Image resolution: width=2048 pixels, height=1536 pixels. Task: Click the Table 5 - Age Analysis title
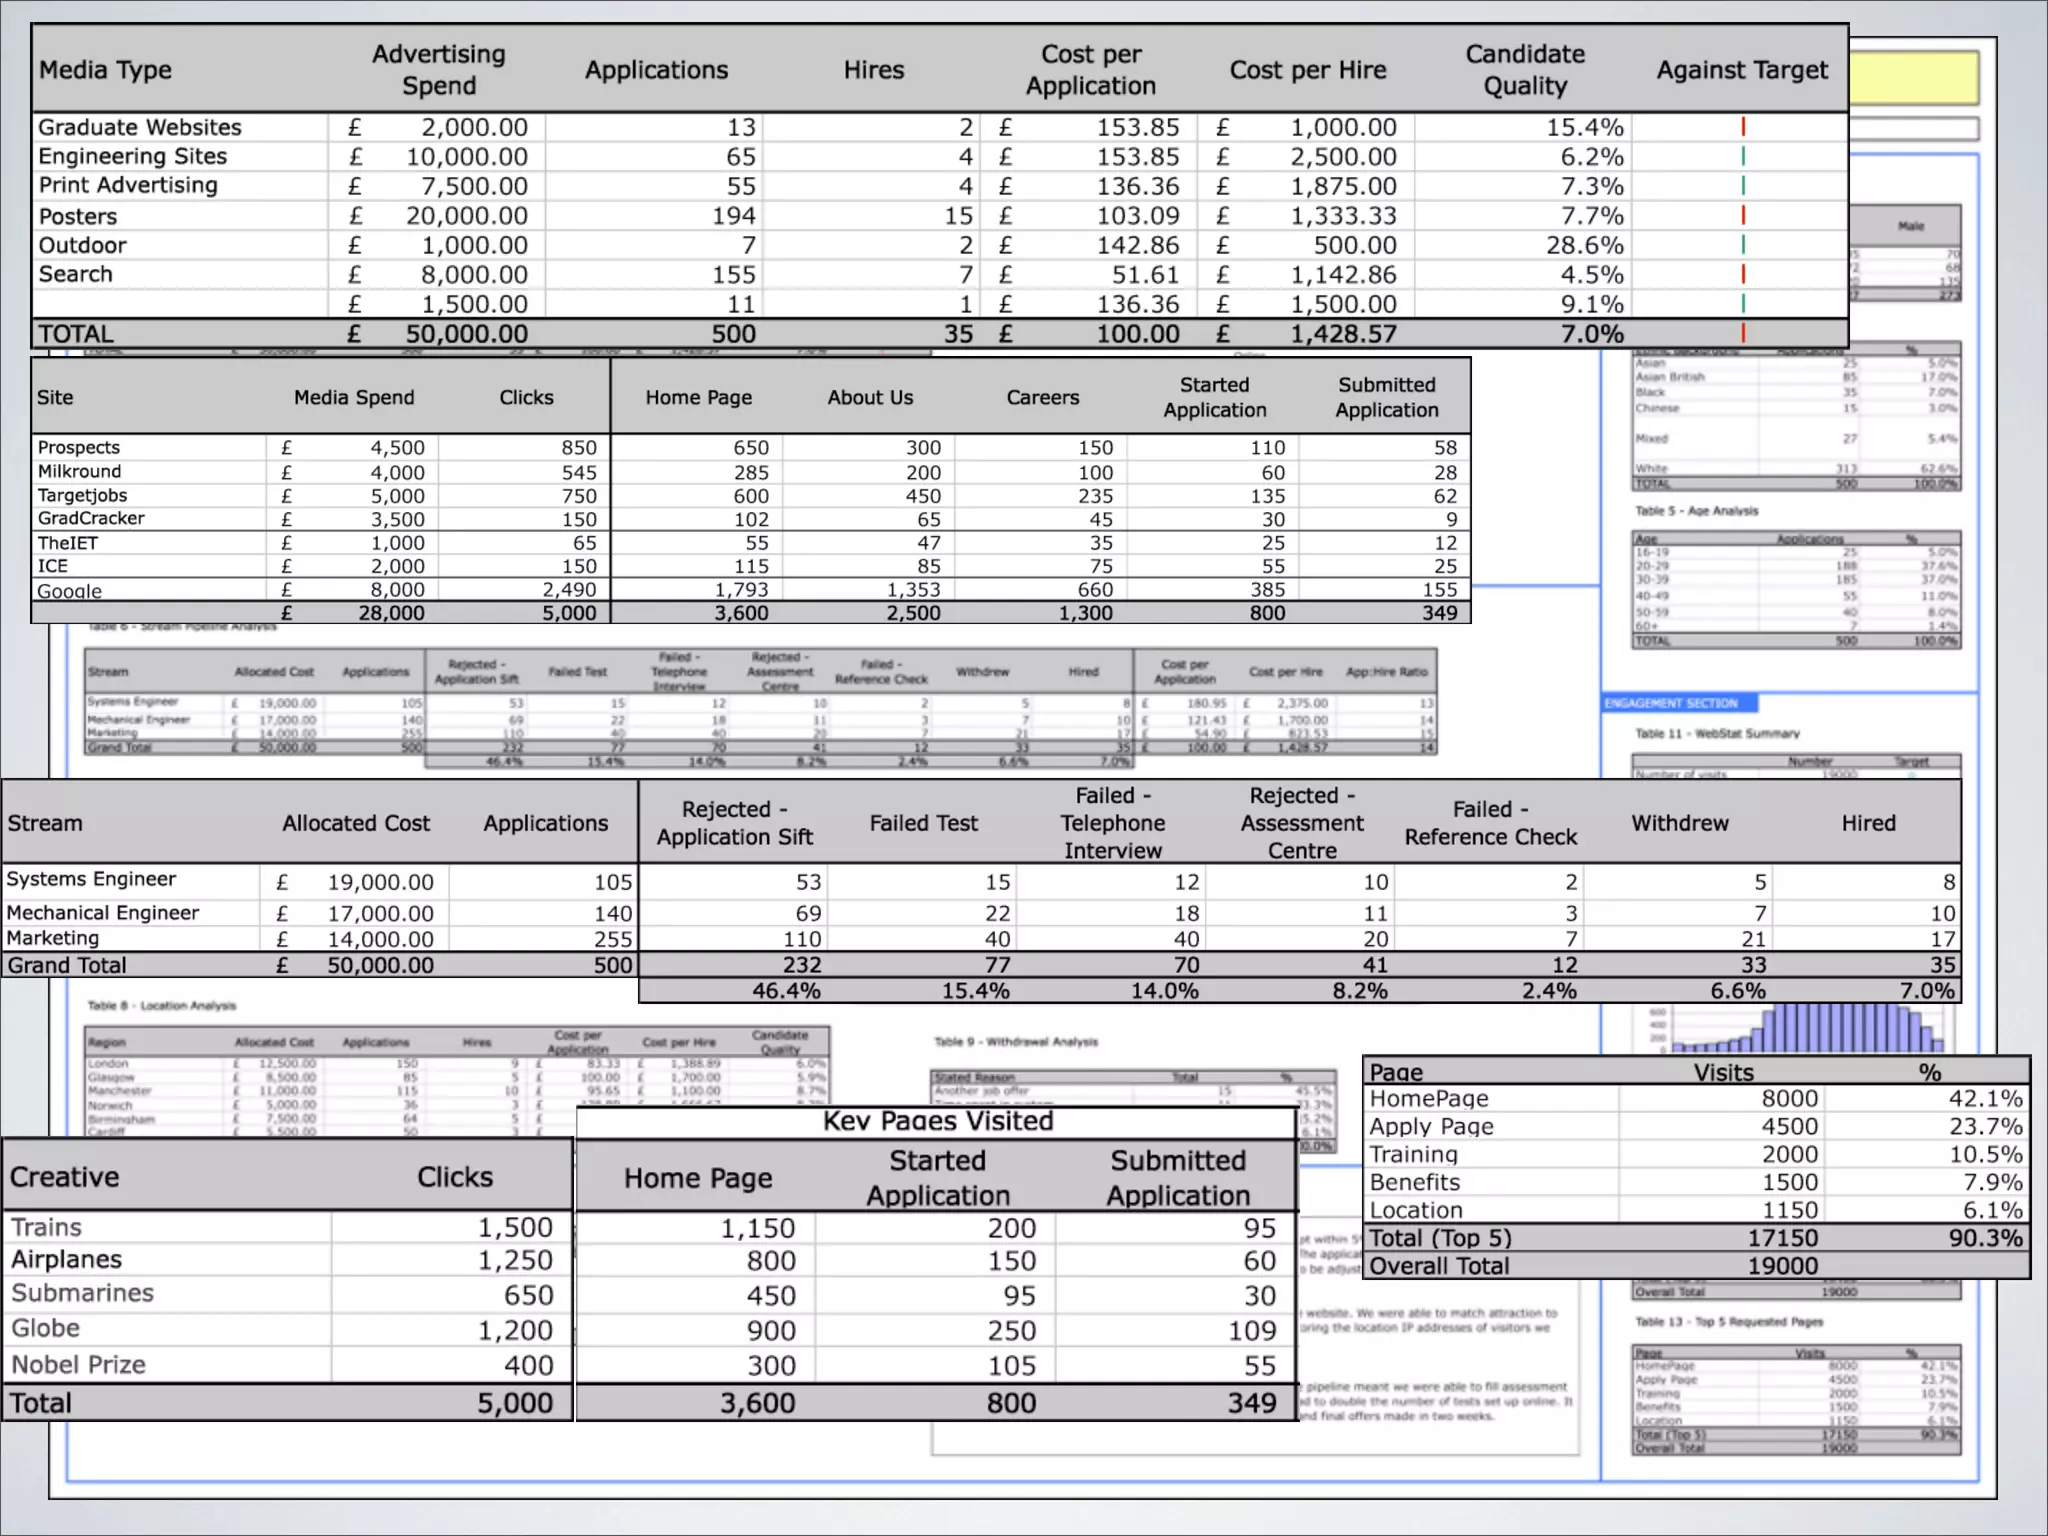[x=1696, y=511]
